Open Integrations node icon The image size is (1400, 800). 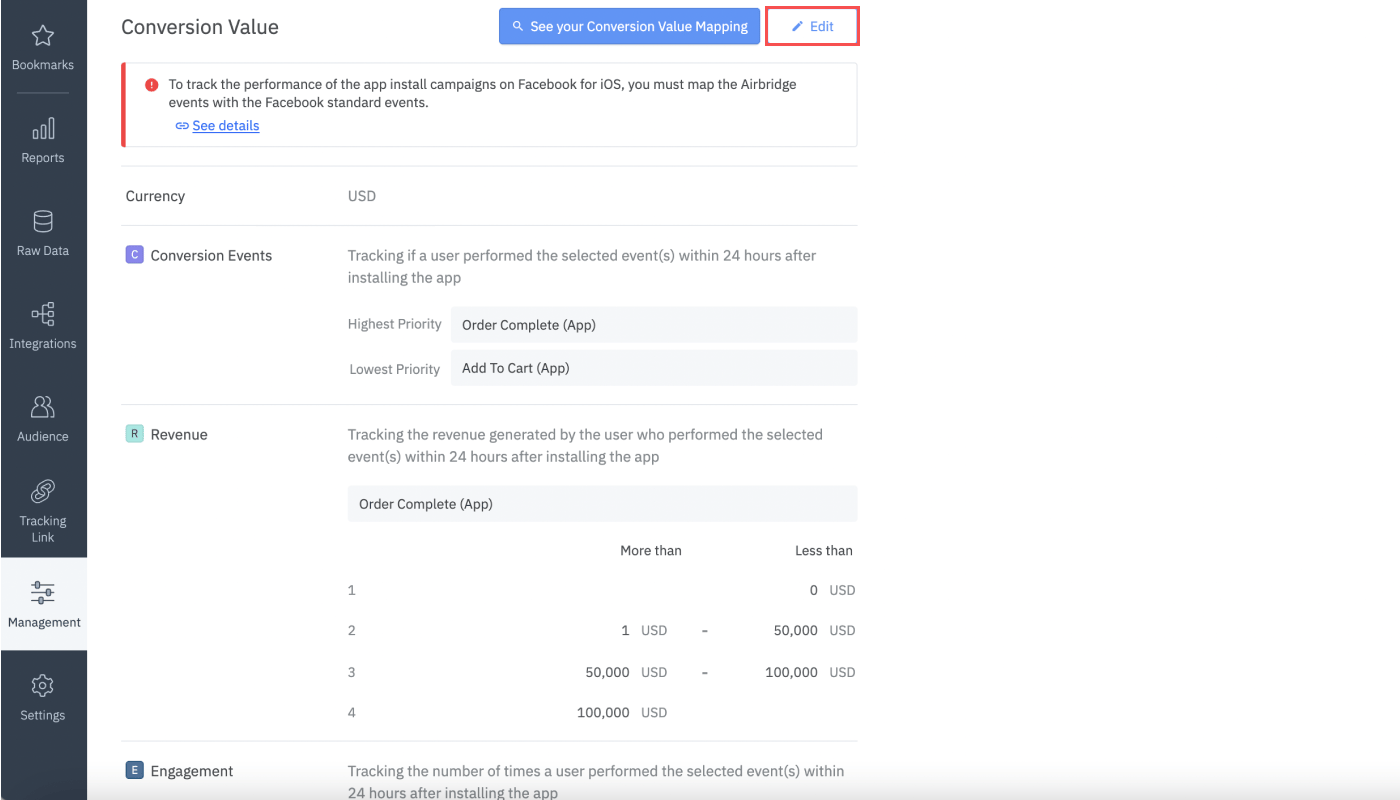42,314
